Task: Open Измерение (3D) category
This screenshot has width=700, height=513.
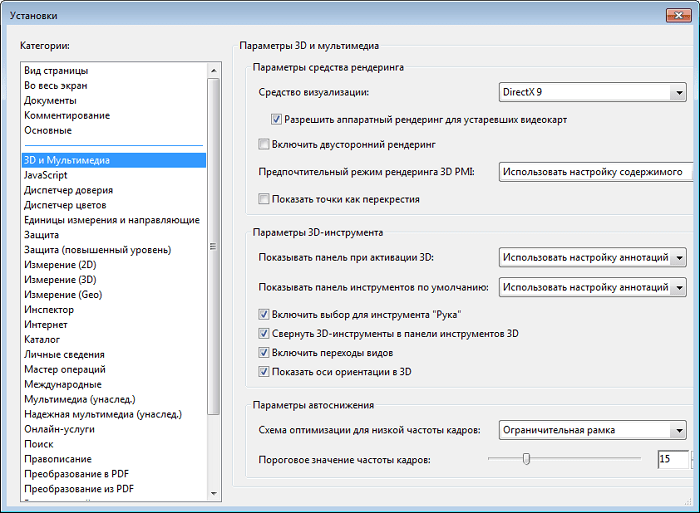Action: pyautogui.click(x=114, y=280)
